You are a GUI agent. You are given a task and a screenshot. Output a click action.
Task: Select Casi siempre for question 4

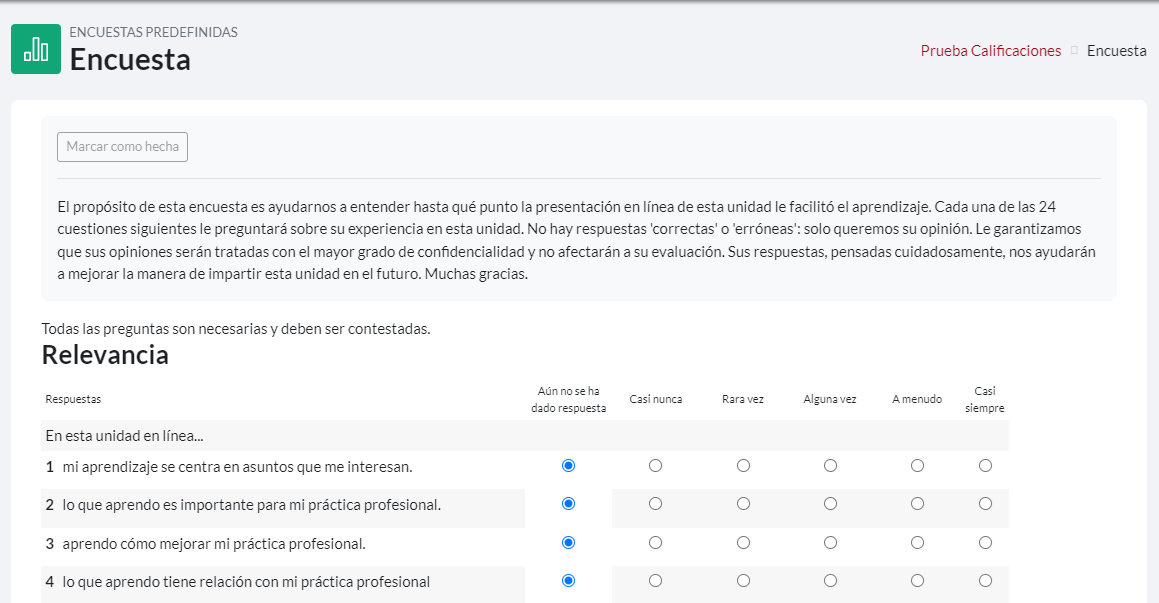[985, 581]
